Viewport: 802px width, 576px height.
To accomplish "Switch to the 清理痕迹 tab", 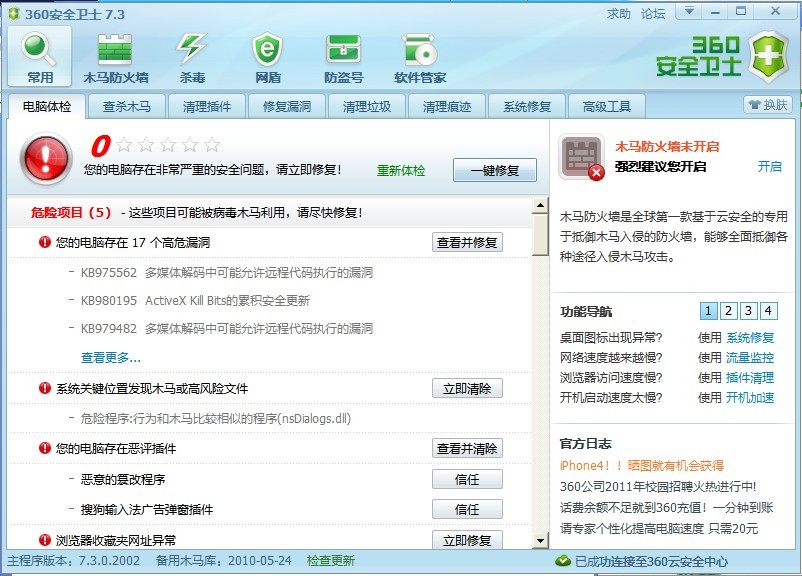I will click(x=447, y=106).
